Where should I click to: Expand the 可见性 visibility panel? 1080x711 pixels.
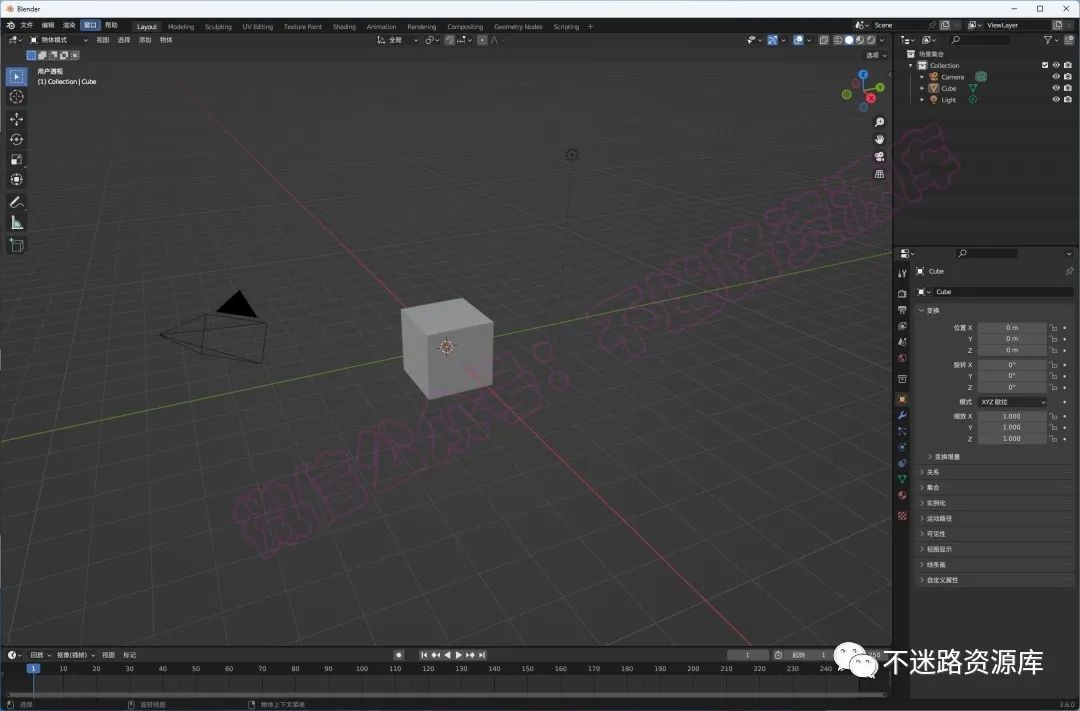point(995,534)
